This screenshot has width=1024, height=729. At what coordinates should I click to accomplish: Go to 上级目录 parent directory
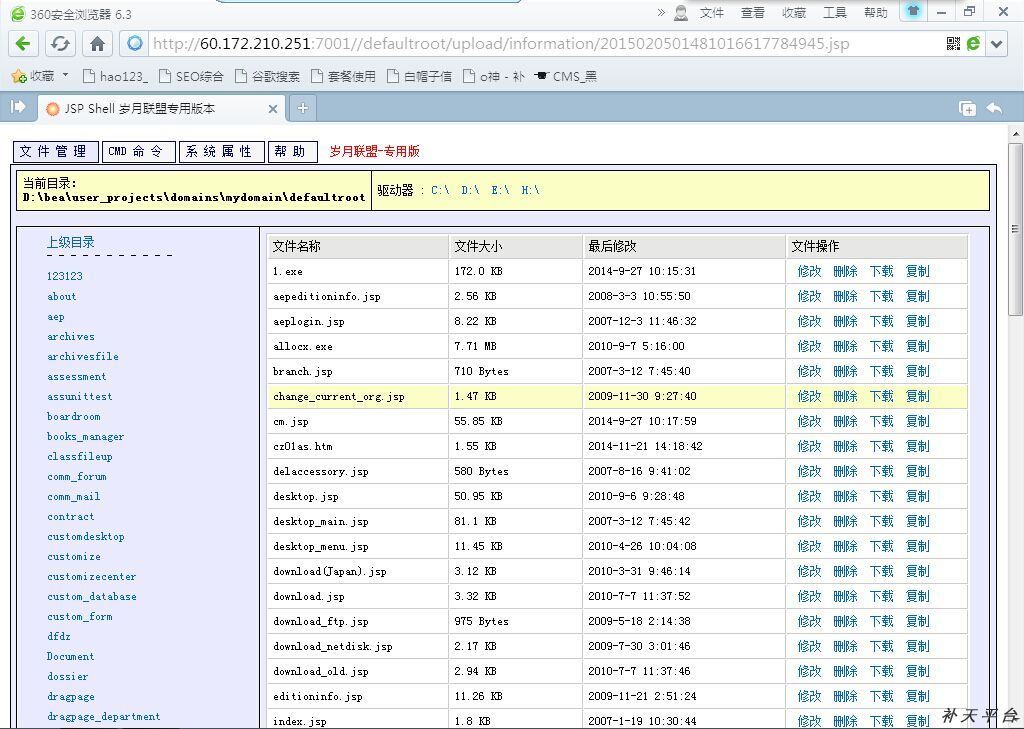point(71,242)
